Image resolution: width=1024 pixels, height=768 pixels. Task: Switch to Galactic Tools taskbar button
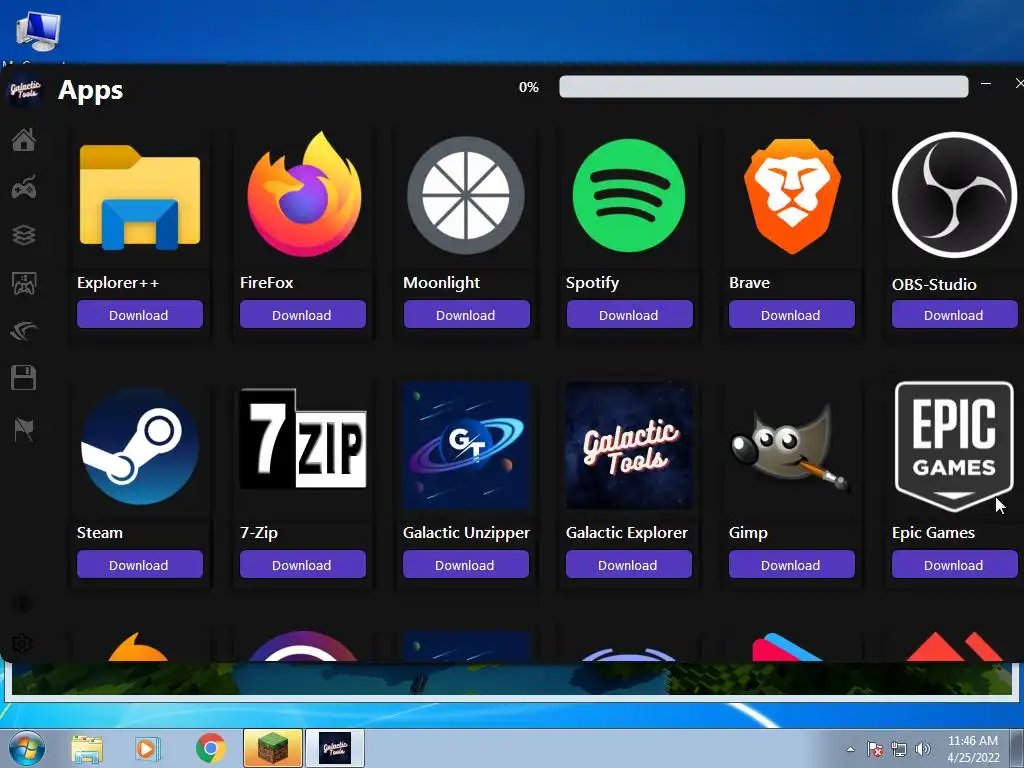click(x=334, y=748)
